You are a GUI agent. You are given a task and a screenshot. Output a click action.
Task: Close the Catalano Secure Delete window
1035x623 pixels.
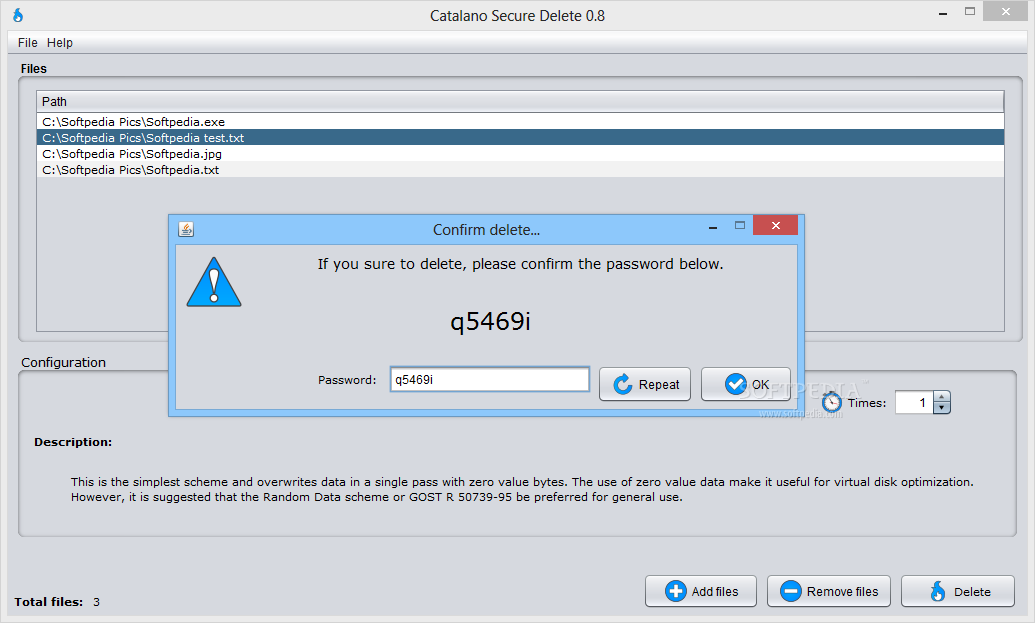[1005, 11]
